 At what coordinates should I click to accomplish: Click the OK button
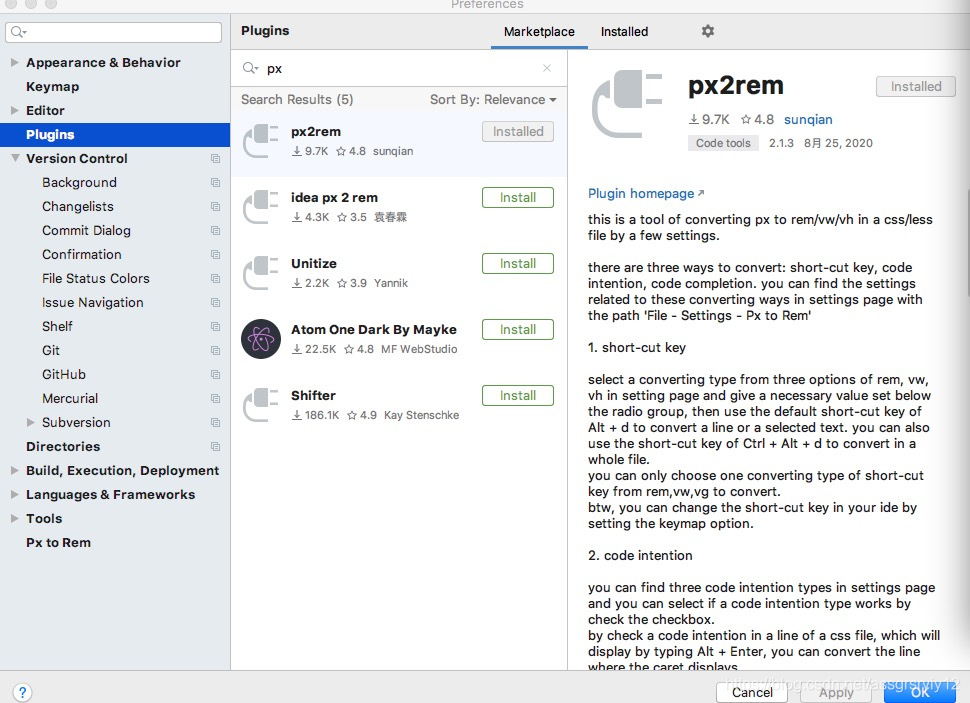coord(920,692)
